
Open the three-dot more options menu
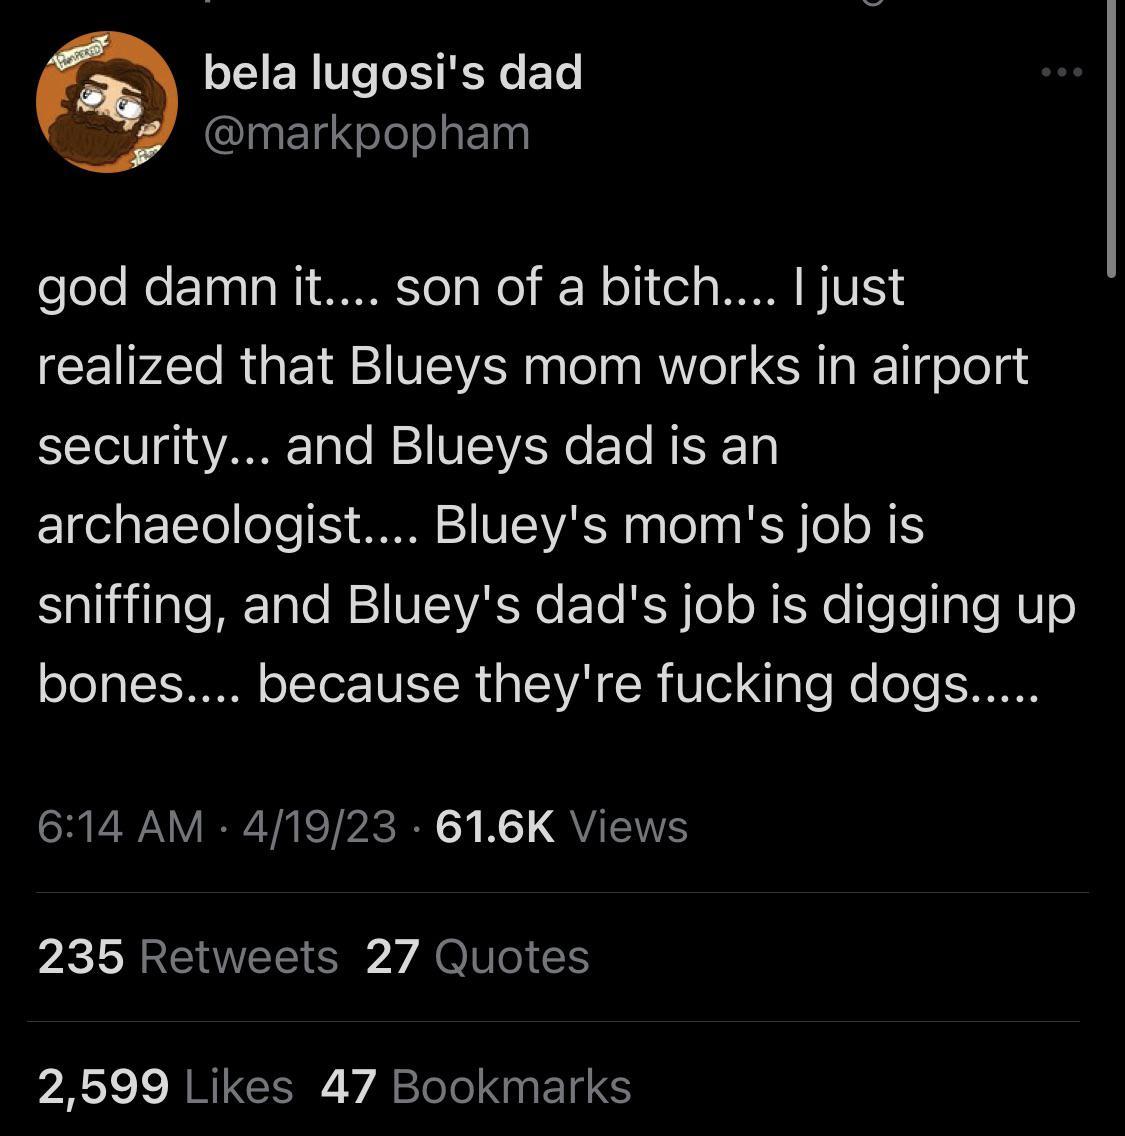tap(1061, 72)
